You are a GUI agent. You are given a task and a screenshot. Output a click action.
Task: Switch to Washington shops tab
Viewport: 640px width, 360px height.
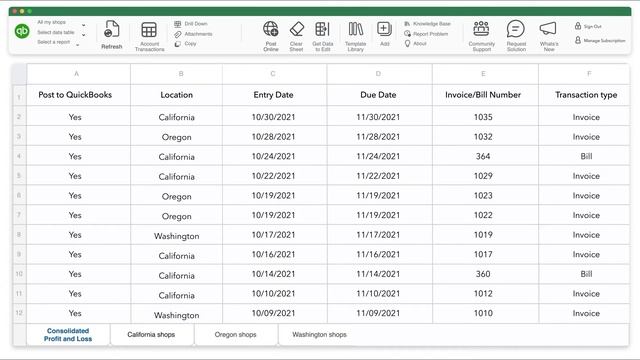coord(320,335)
